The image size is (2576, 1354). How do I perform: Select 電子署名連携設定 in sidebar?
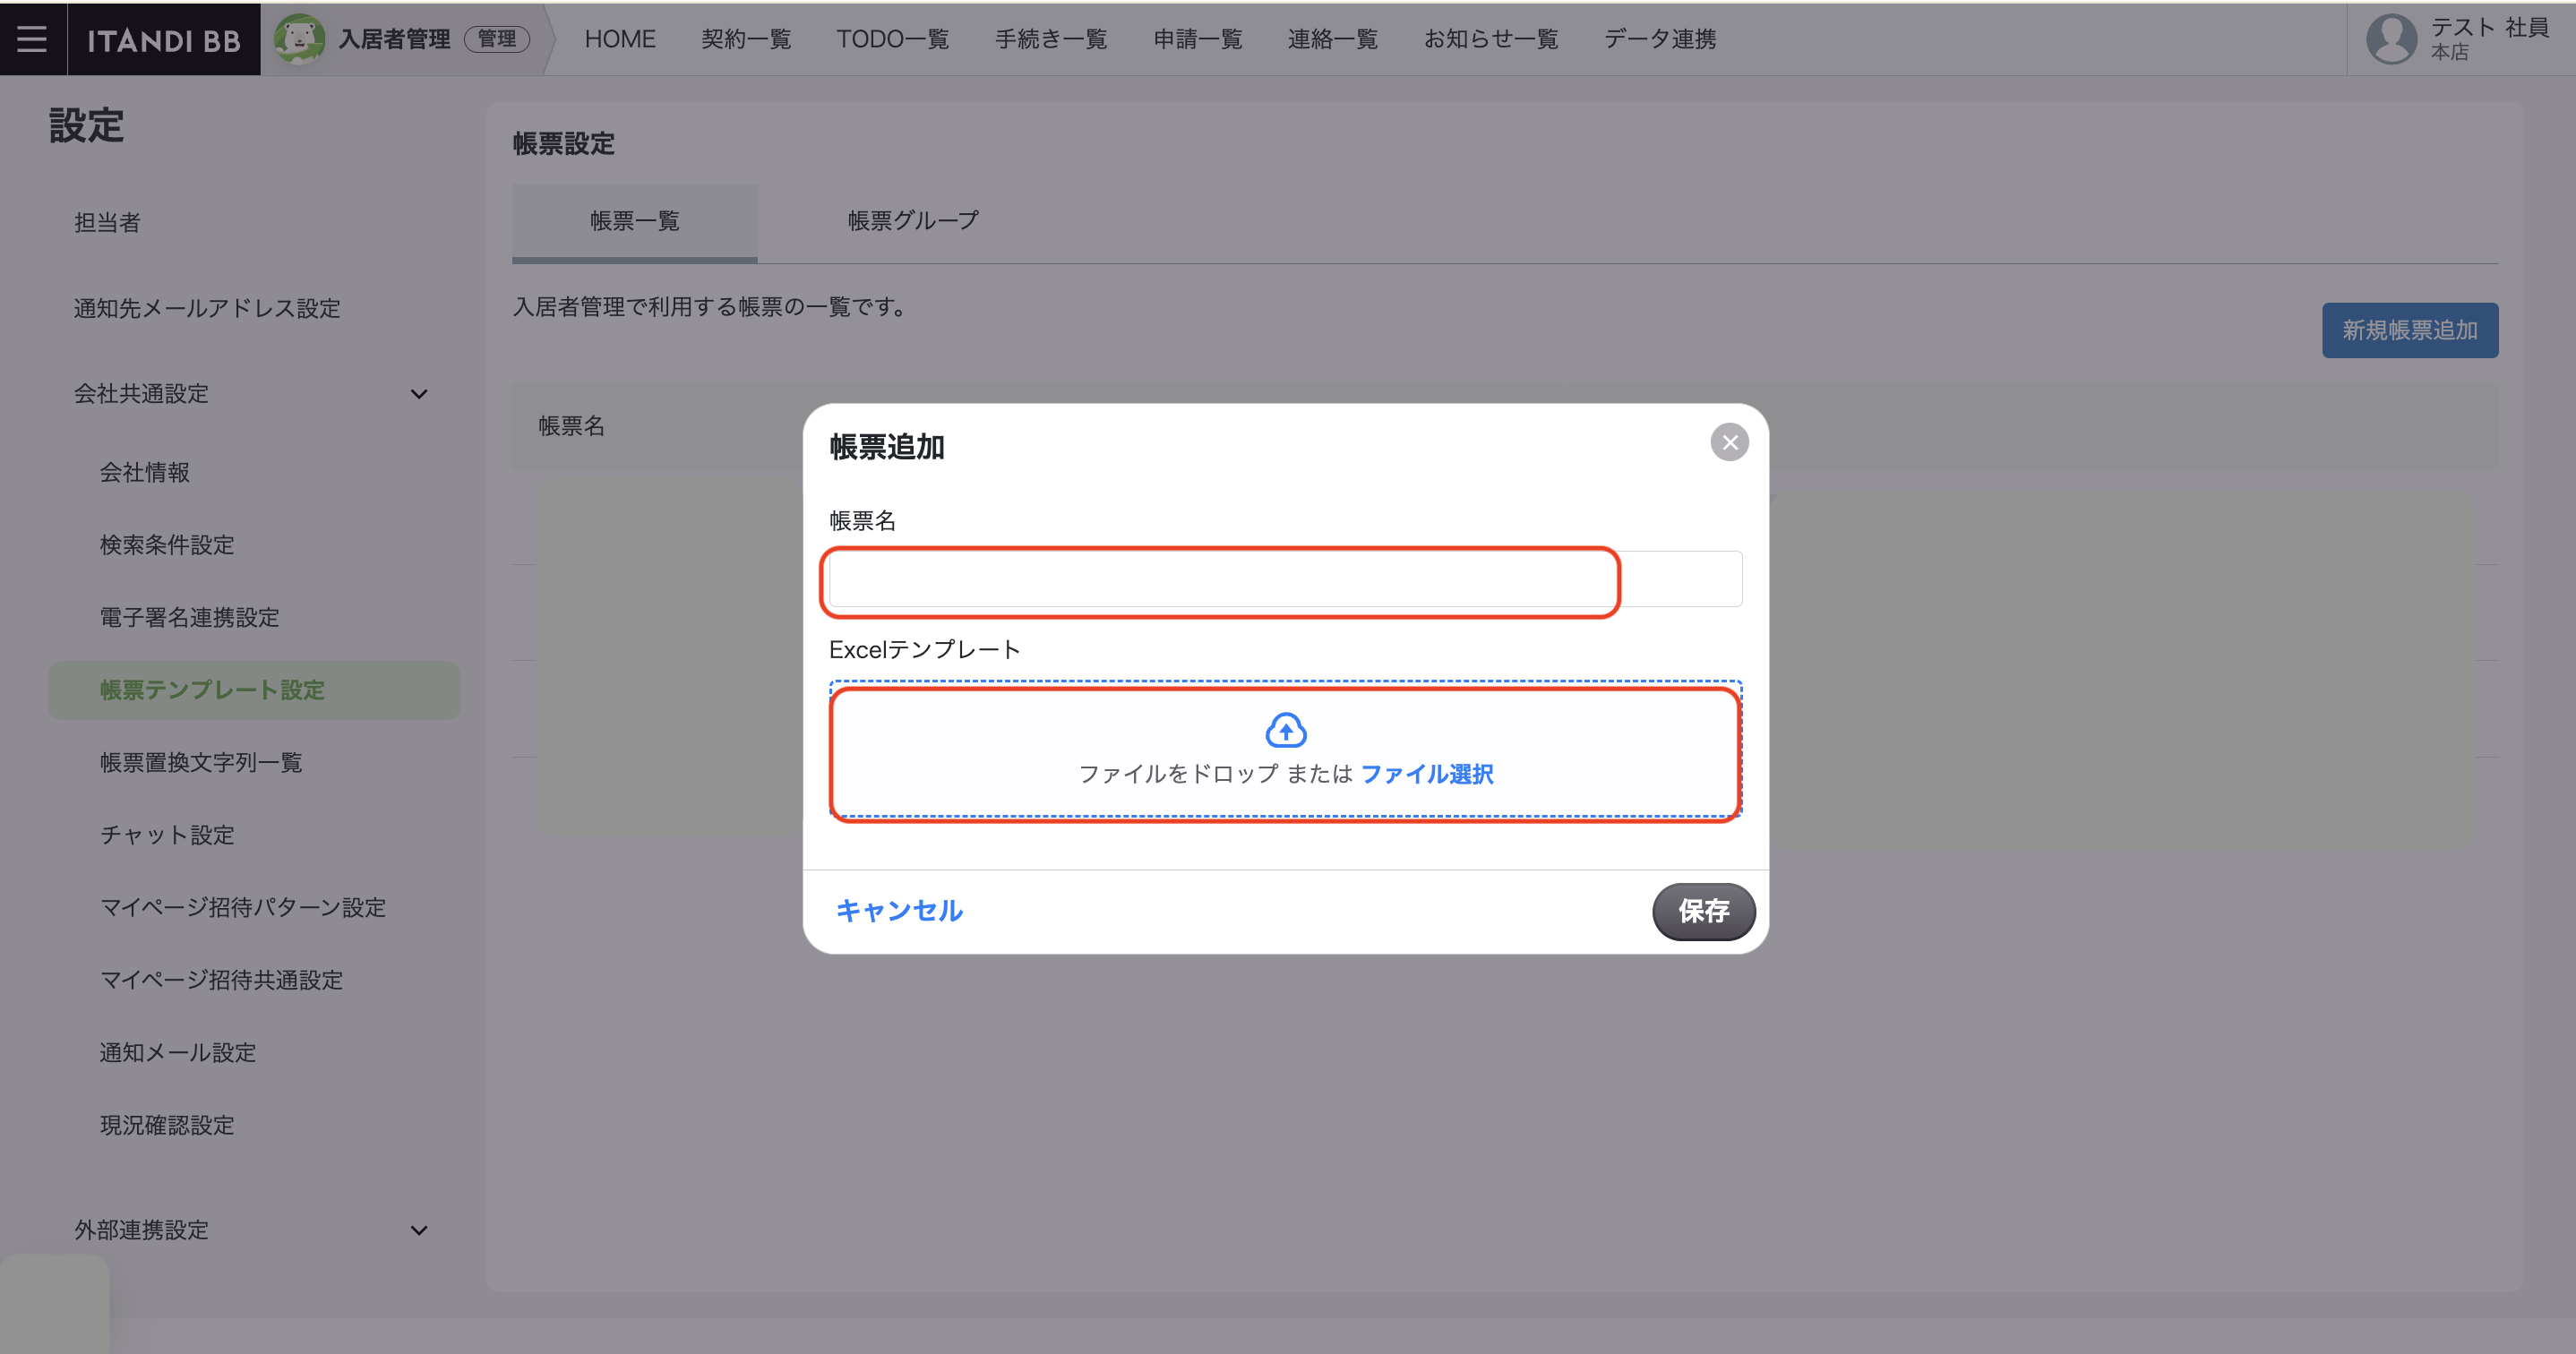click(x=189, y=617)
